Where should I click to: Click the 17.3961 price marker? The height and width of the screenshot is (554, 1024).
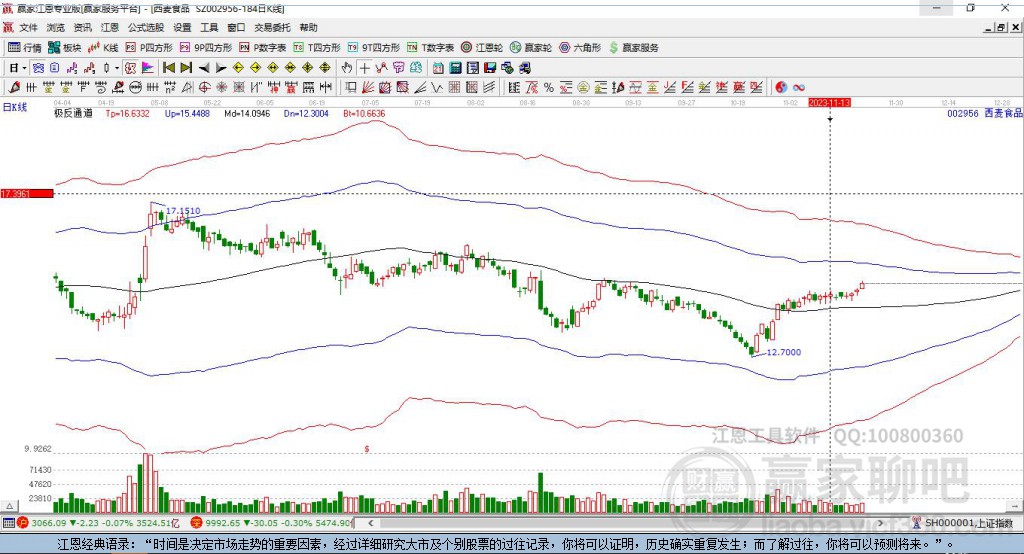(27, 193)
